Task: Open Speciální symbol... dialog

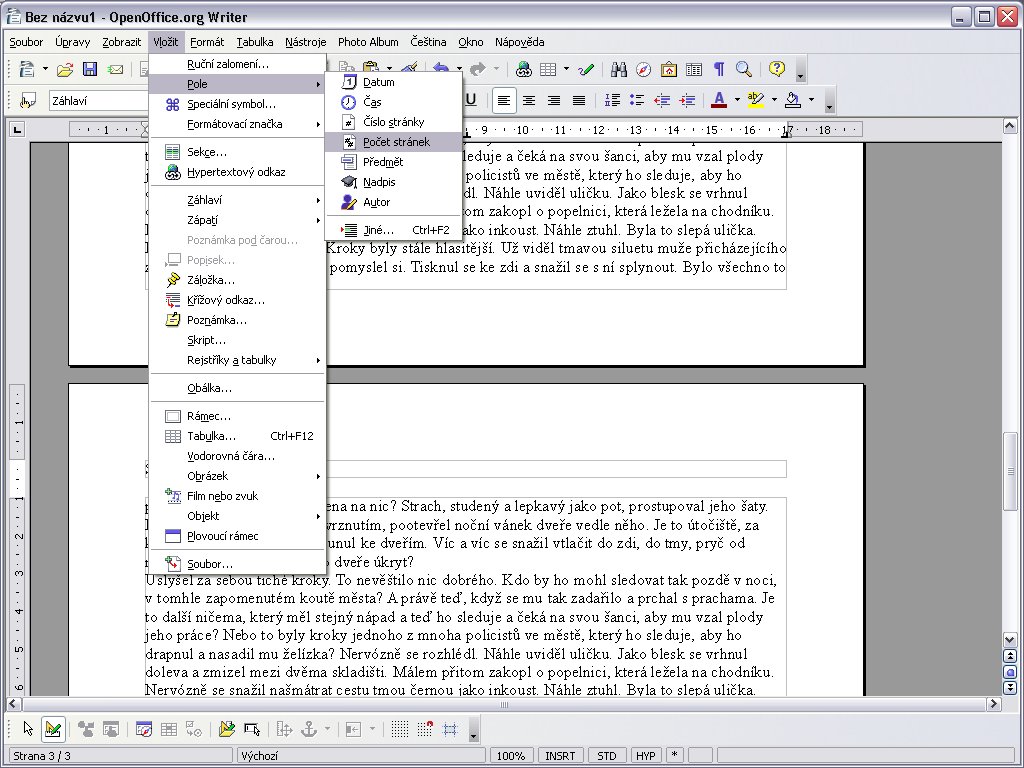Action: pyautogui.click(x=238, y=104)
